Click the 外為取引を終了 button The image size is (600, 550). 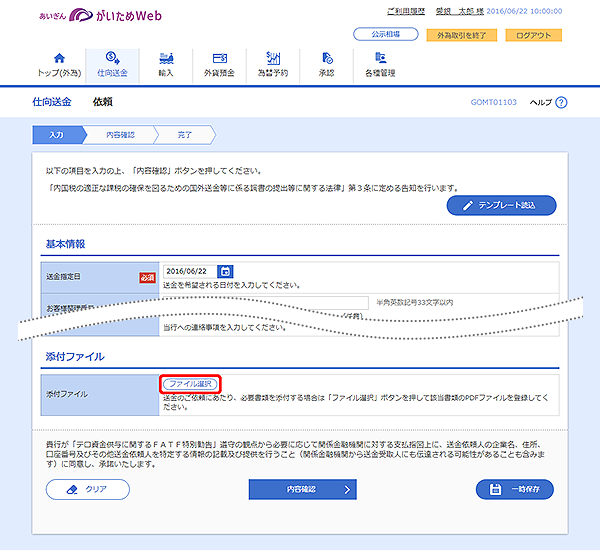coord(461,35)
